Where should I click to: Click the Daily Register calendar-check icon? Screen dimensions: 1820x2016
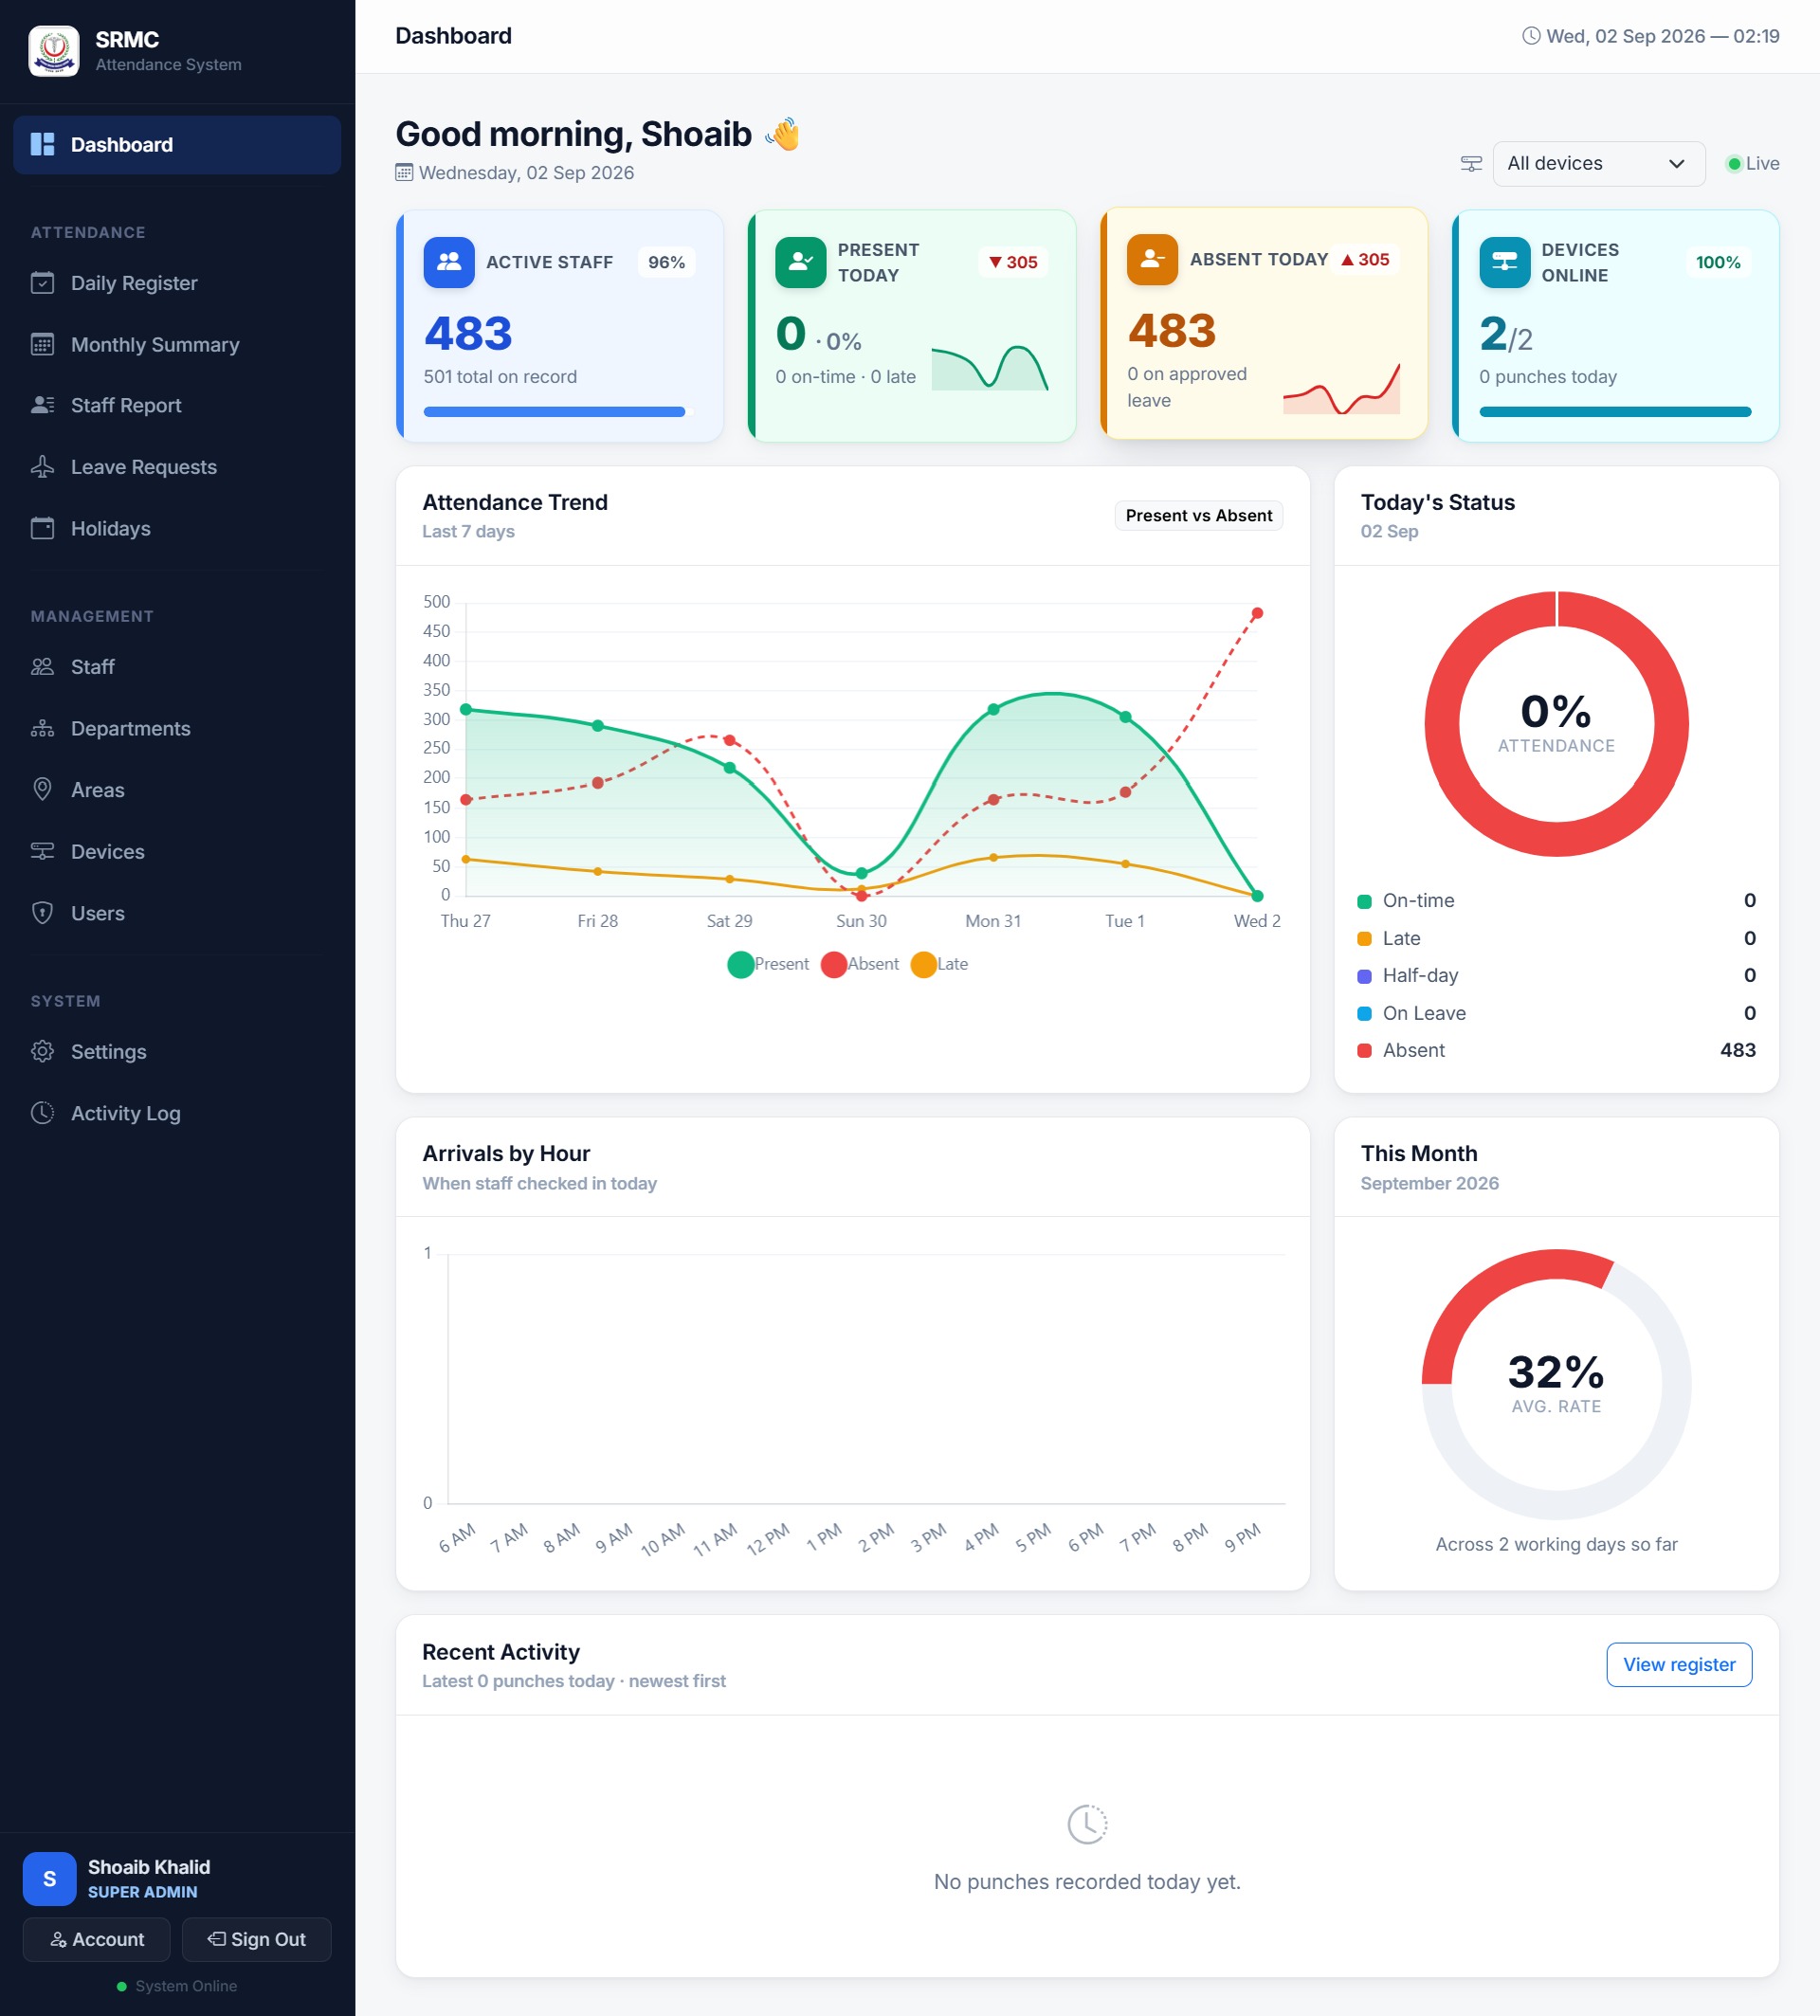(43, 283)
